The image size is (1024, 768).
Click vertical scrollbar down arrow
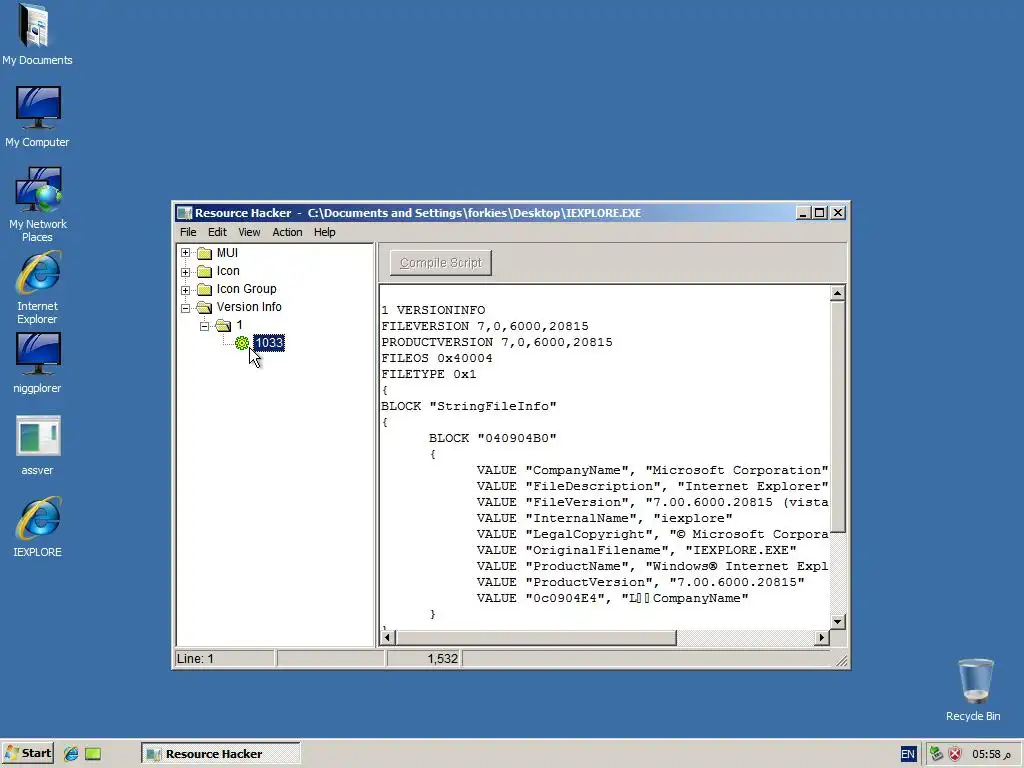coord(837,622)
